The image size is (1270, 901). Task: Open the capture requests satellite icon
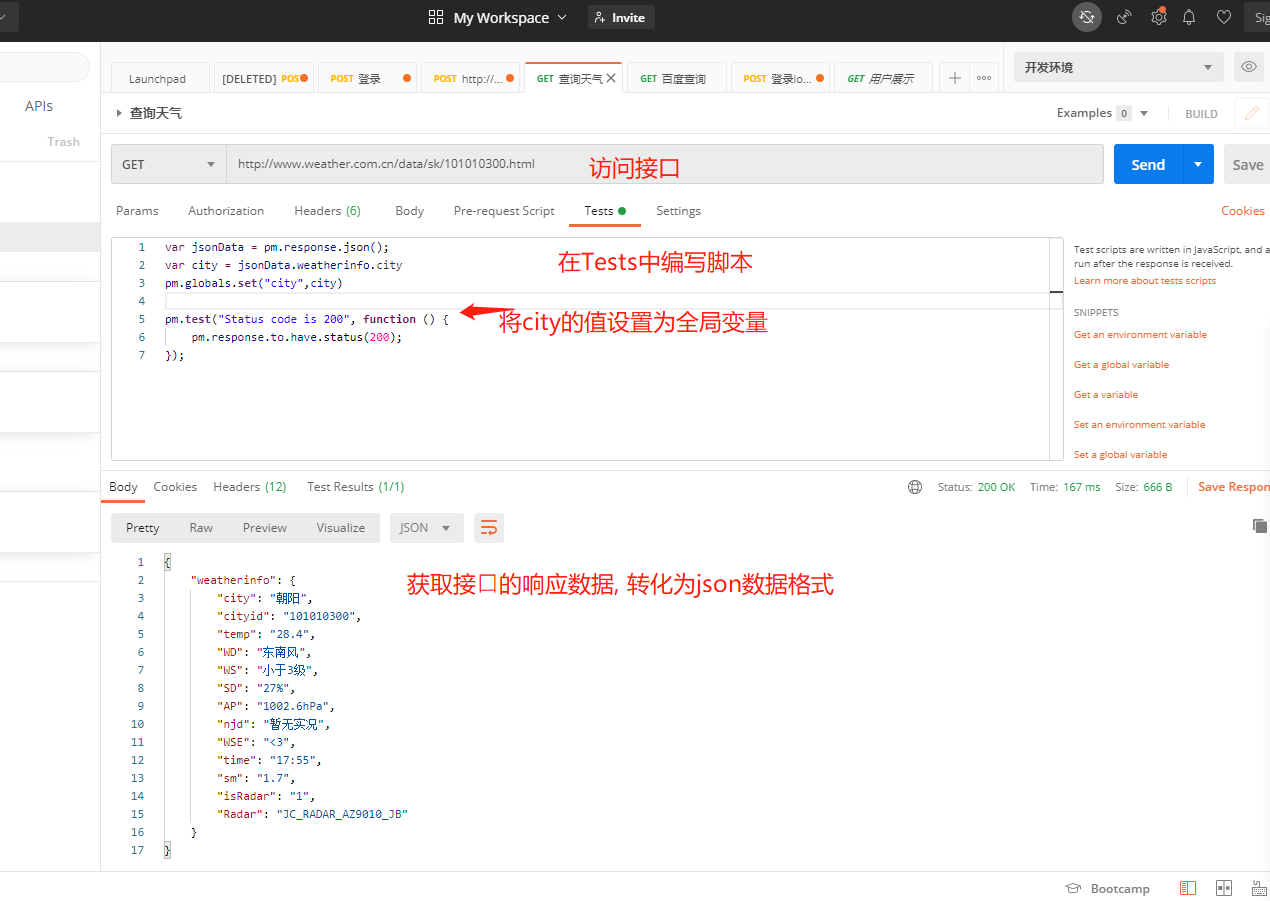(1124, 17)
